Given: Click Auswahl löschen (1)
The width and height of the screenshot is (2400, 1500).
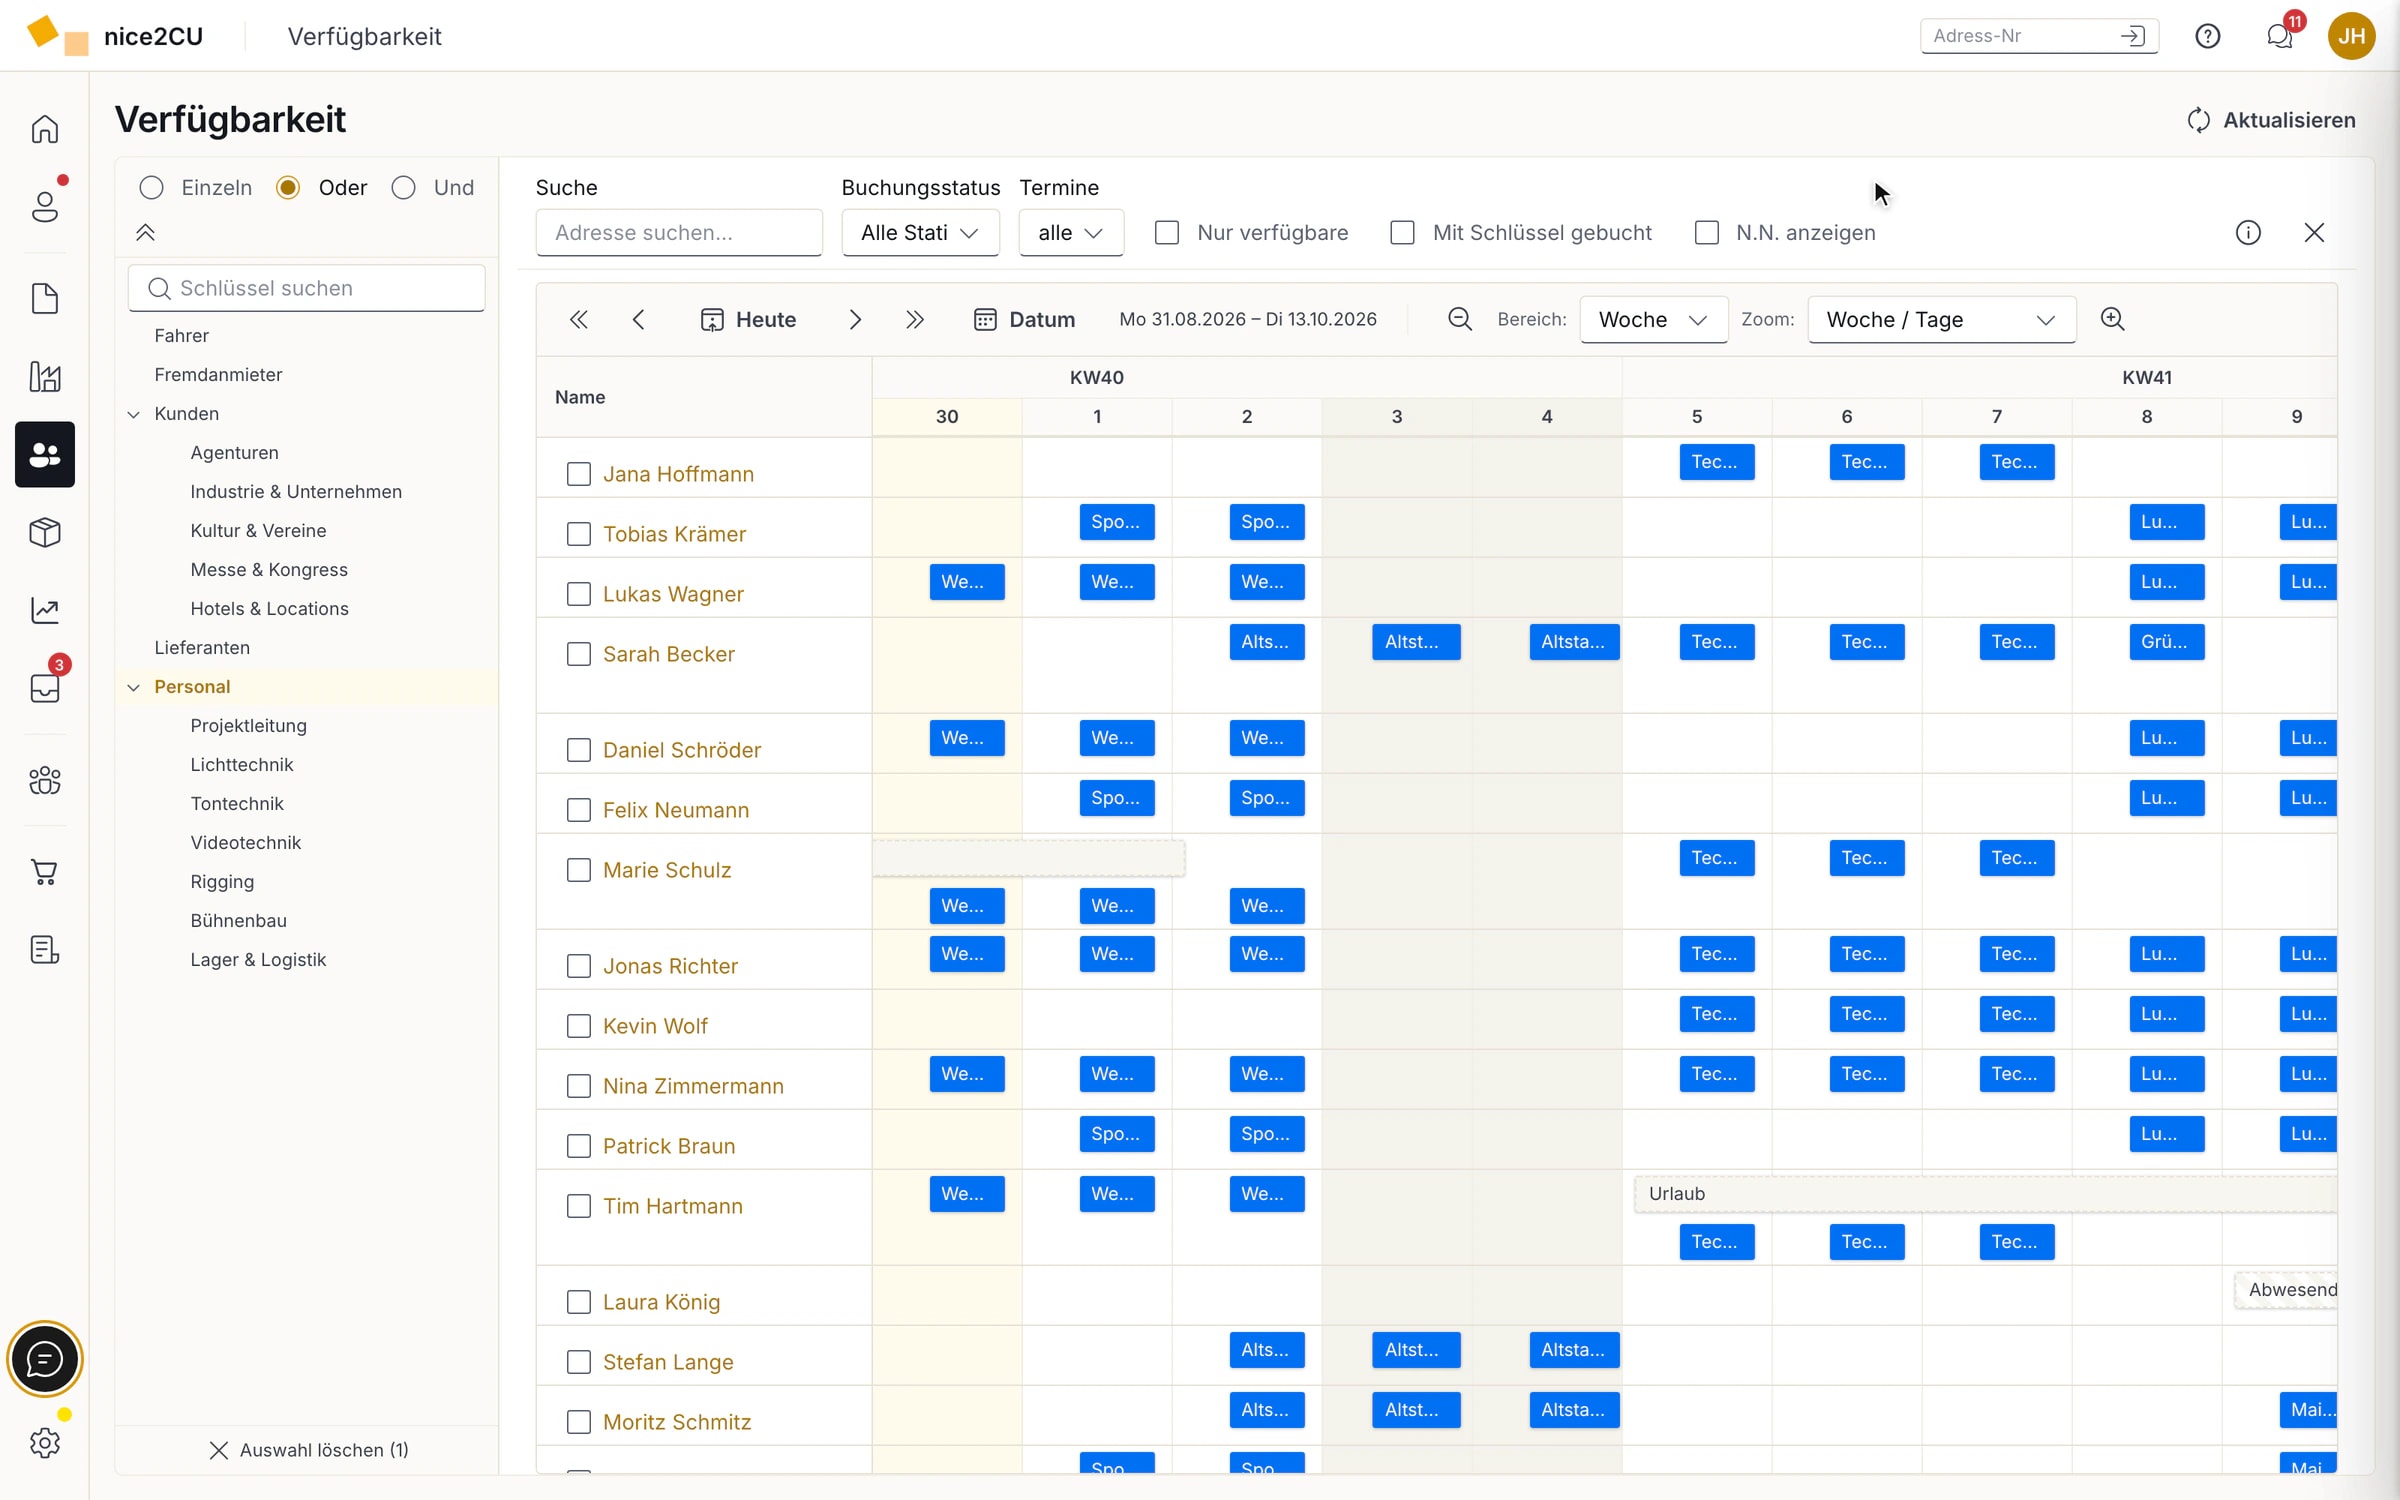Looking at the screenshot, I should tap(309, 1450).
